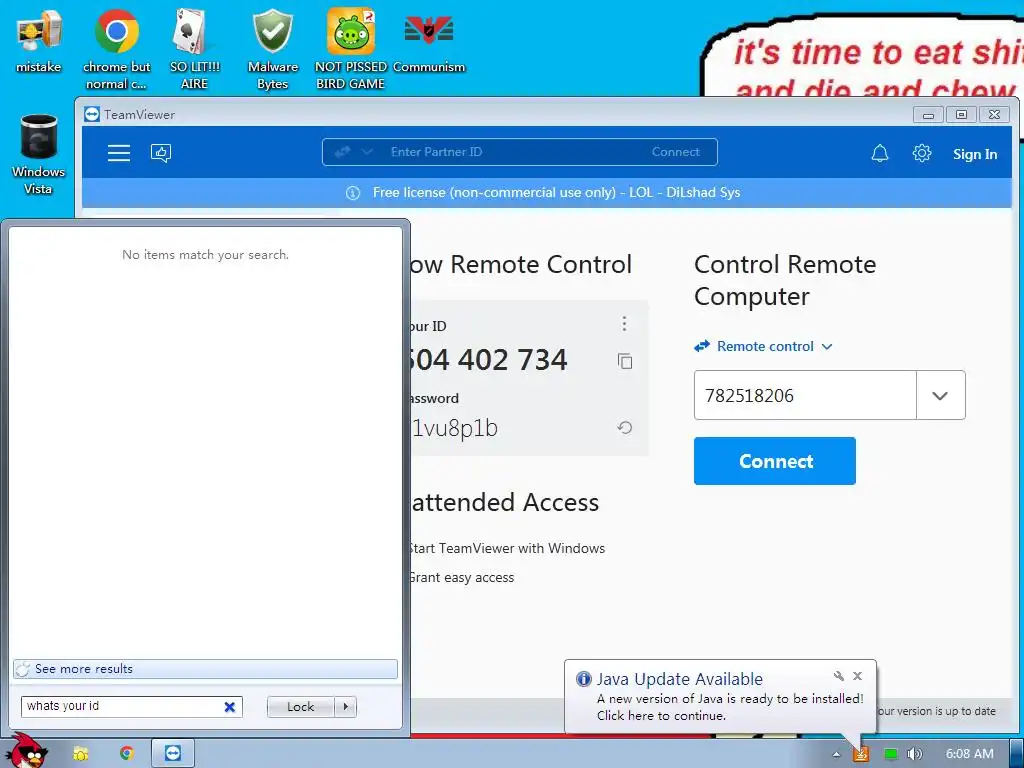Select the TeamViewer taskbar button
The image size is (1024, 768).
point(173,753)
